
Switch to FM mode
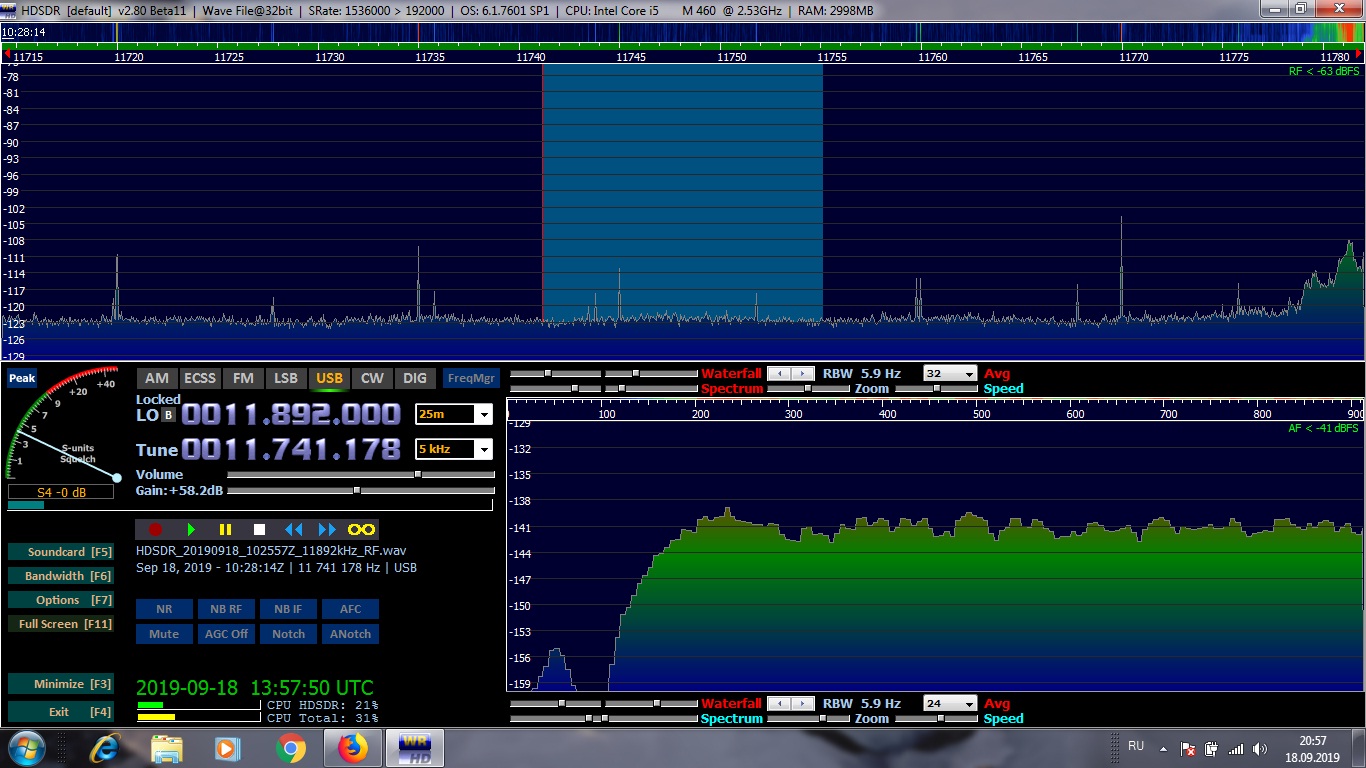coord(243,378)
